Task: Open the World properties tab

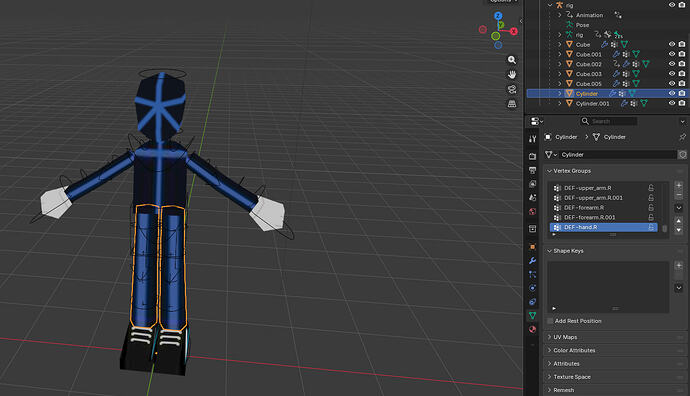Action: tap(532, 211)
